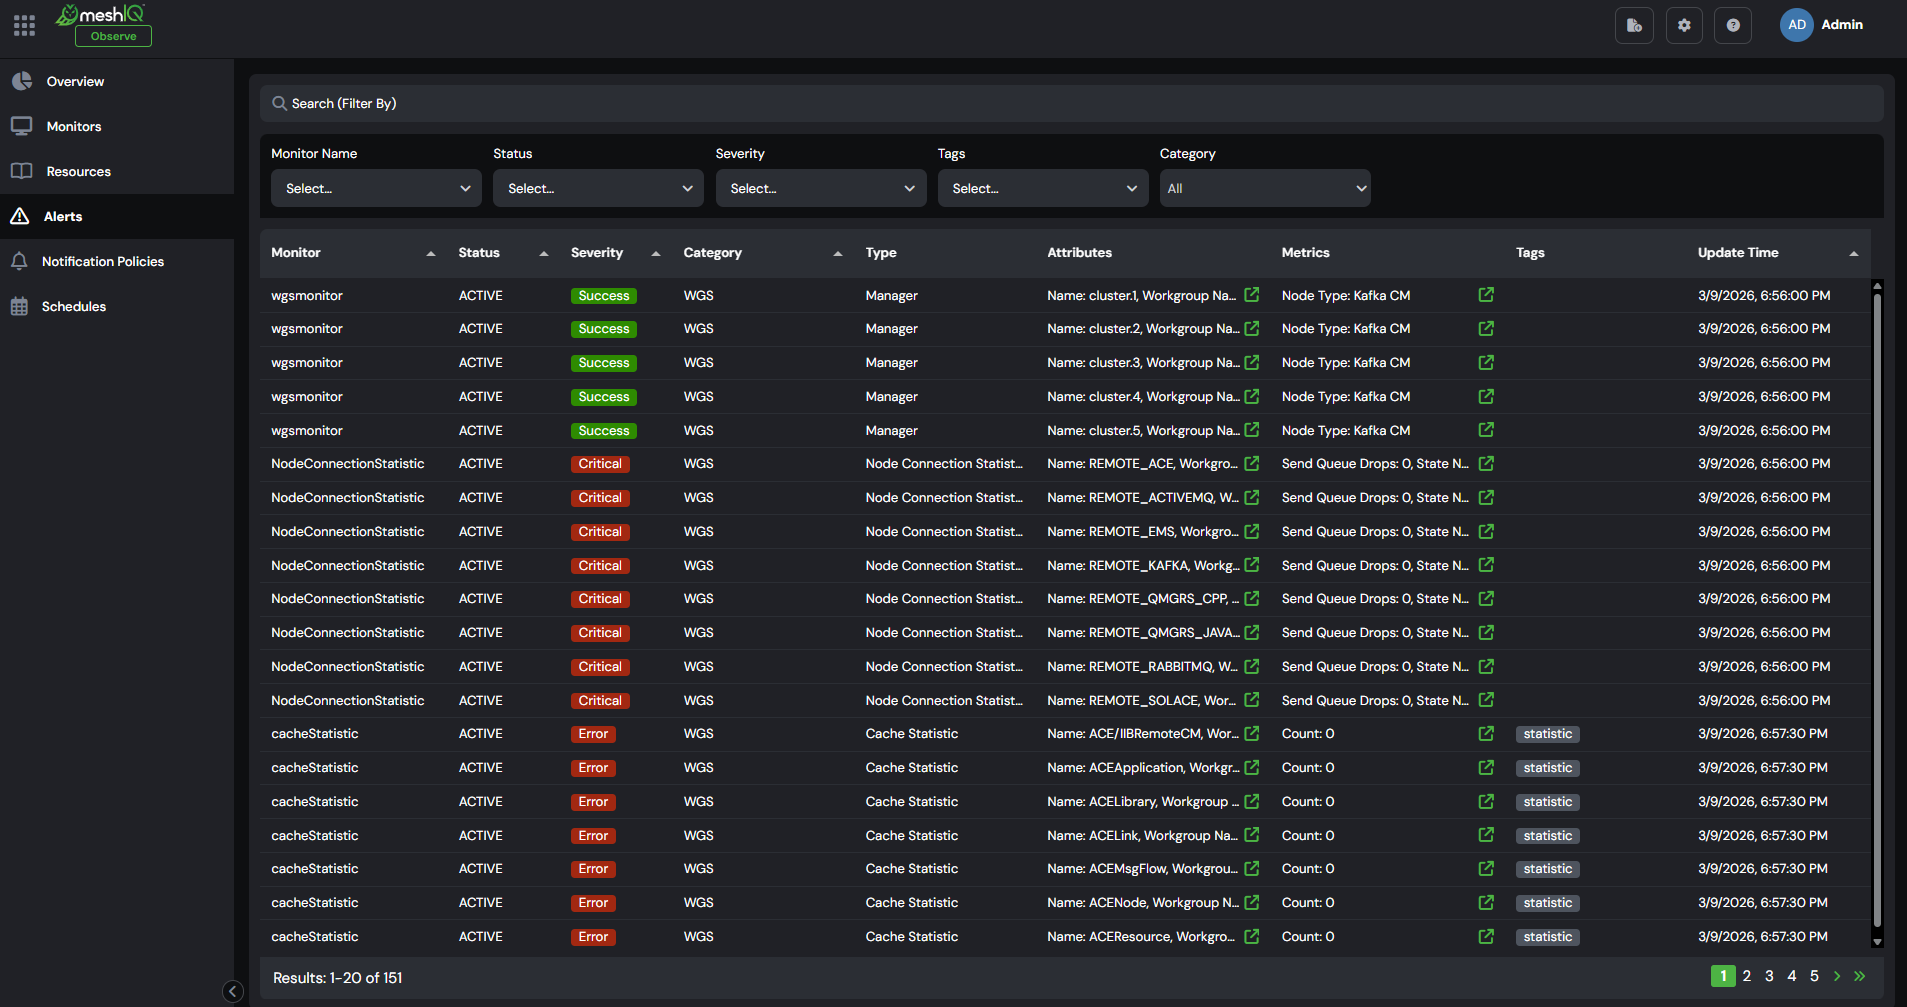1907x1007 pixels.
Task: Open the app launcher grid icon
Action: [x=24, y=25]
